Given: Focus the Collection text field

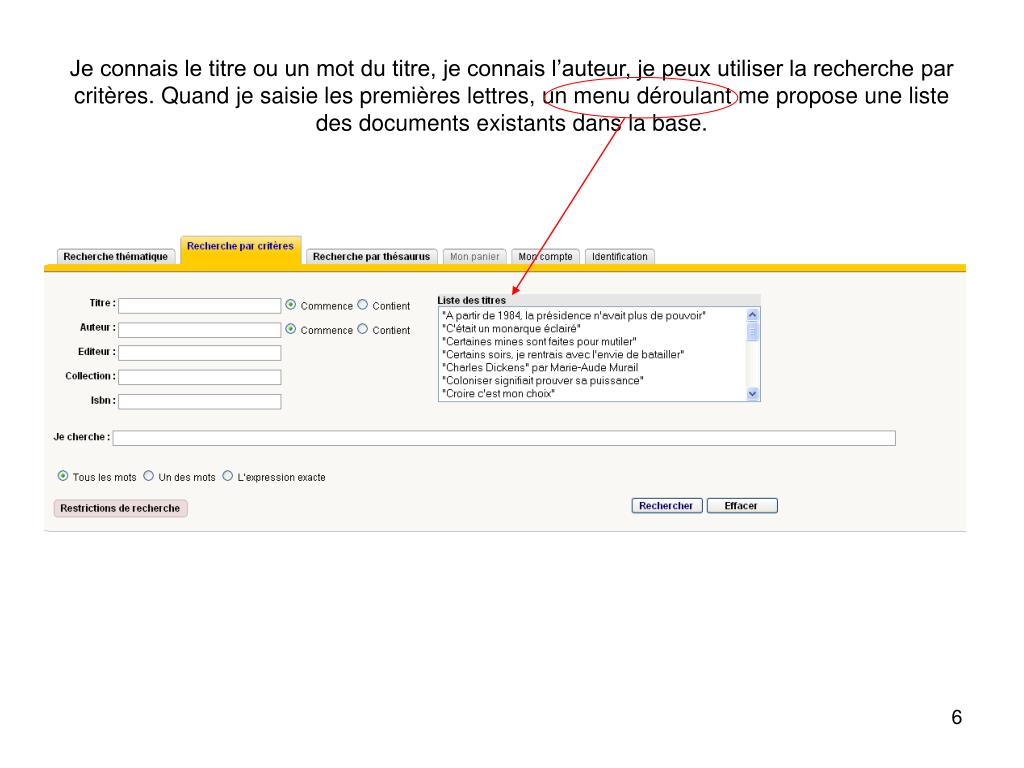Looking at the screenshot, I should 200,377.
